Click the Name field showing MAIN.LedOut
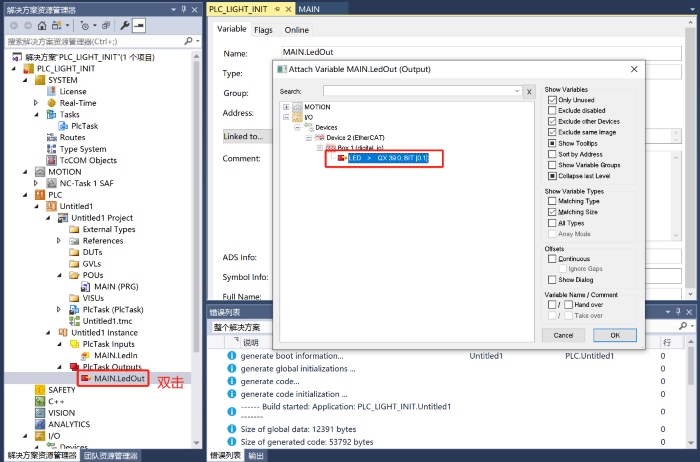700x462 pixels. pos(481,53)
